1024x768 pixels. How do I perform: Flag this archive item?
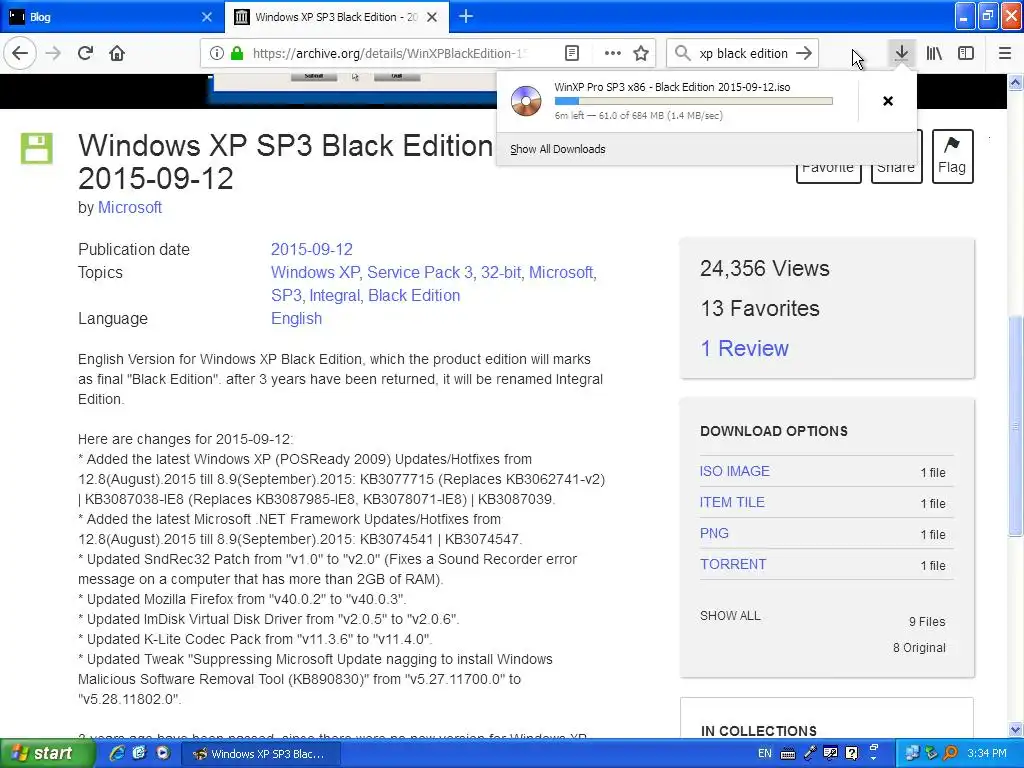(x=952, y=157)
